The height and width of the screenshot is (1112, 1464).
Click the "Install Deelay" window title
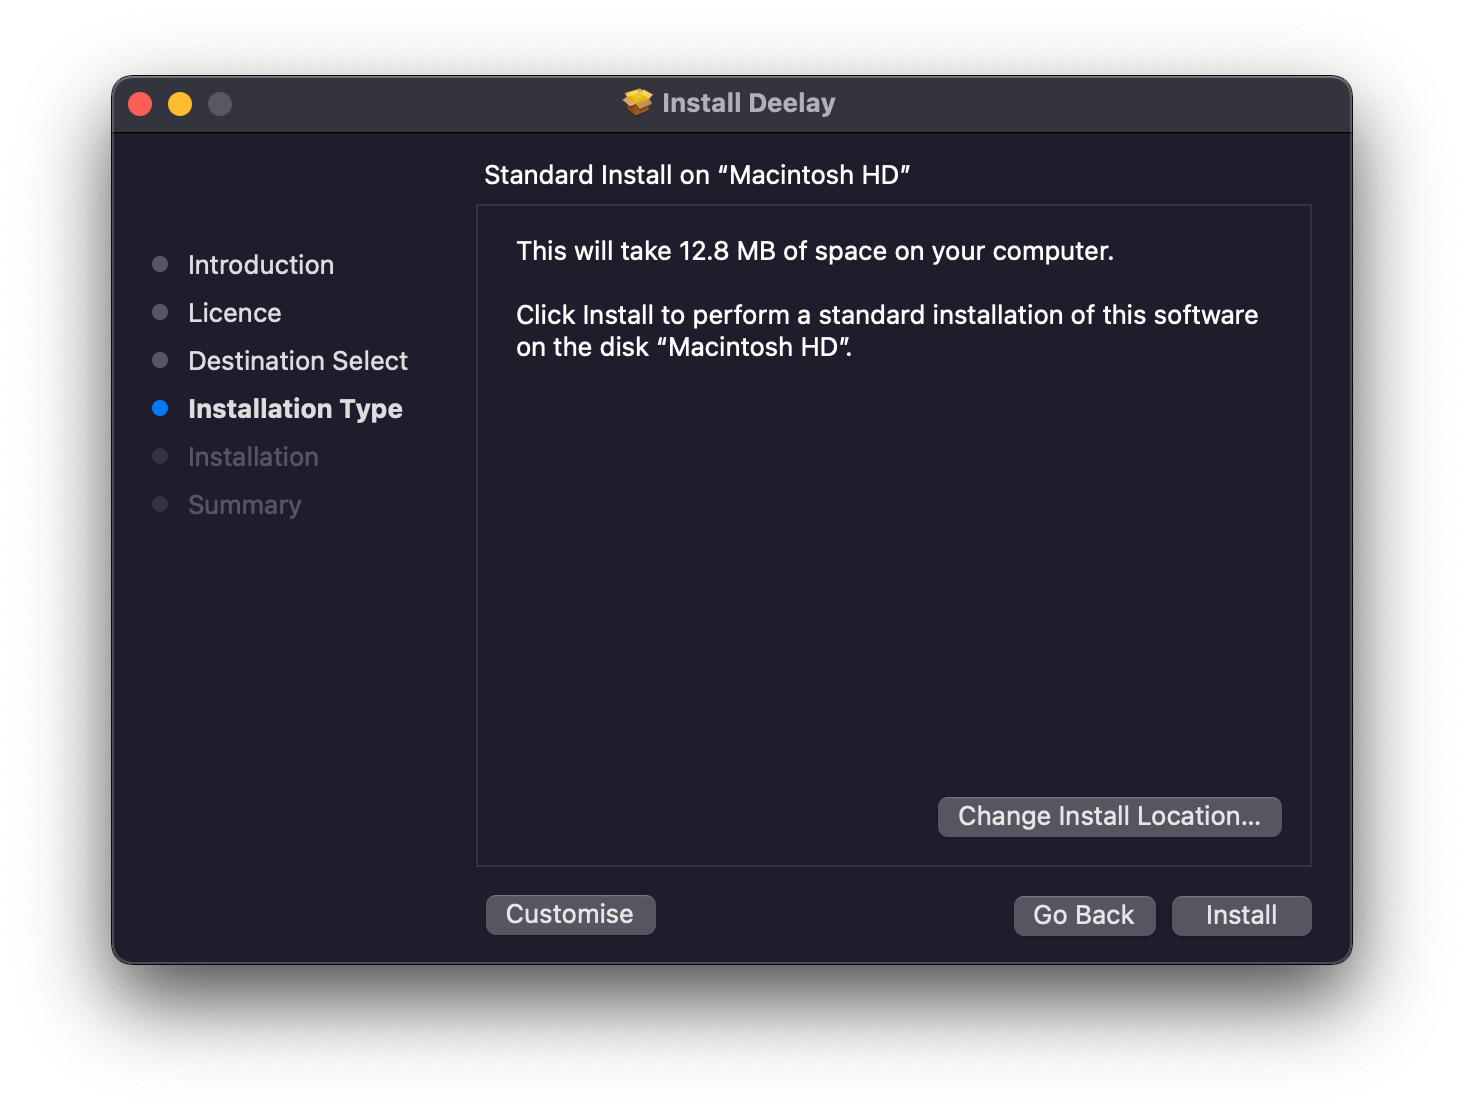point(748,103)
